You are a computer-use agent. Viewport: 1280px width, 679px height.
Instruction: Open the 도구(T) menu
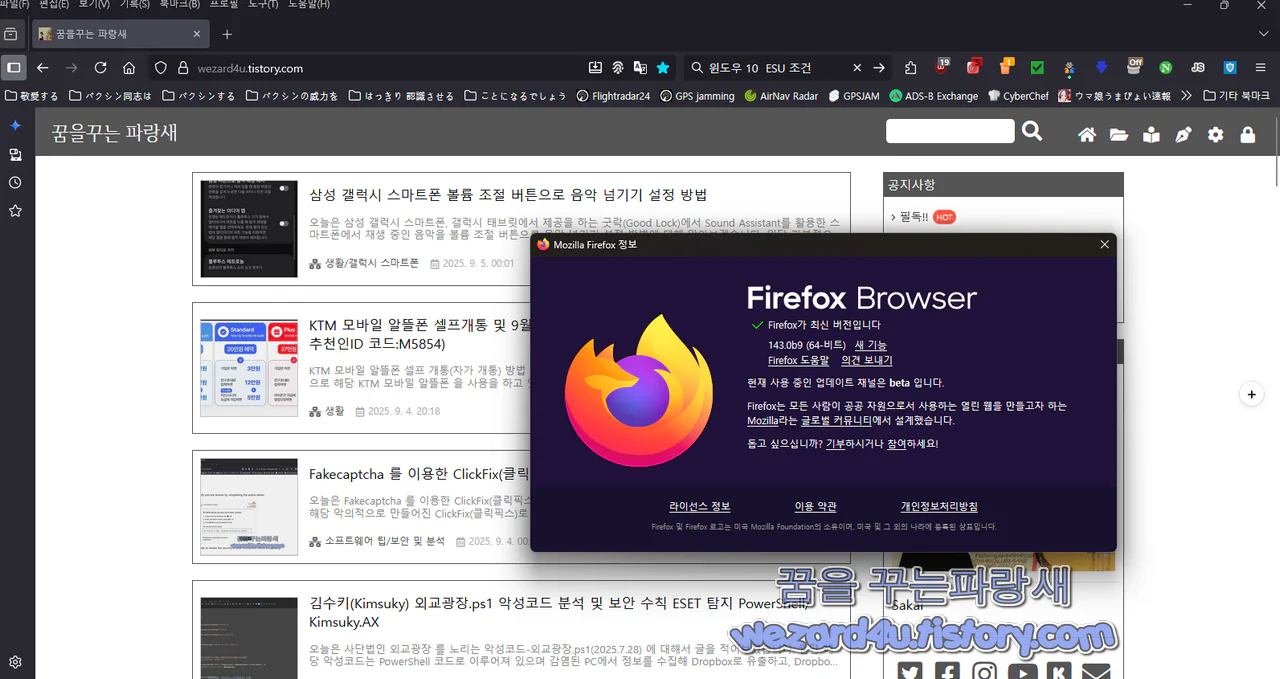pos(263,4)
